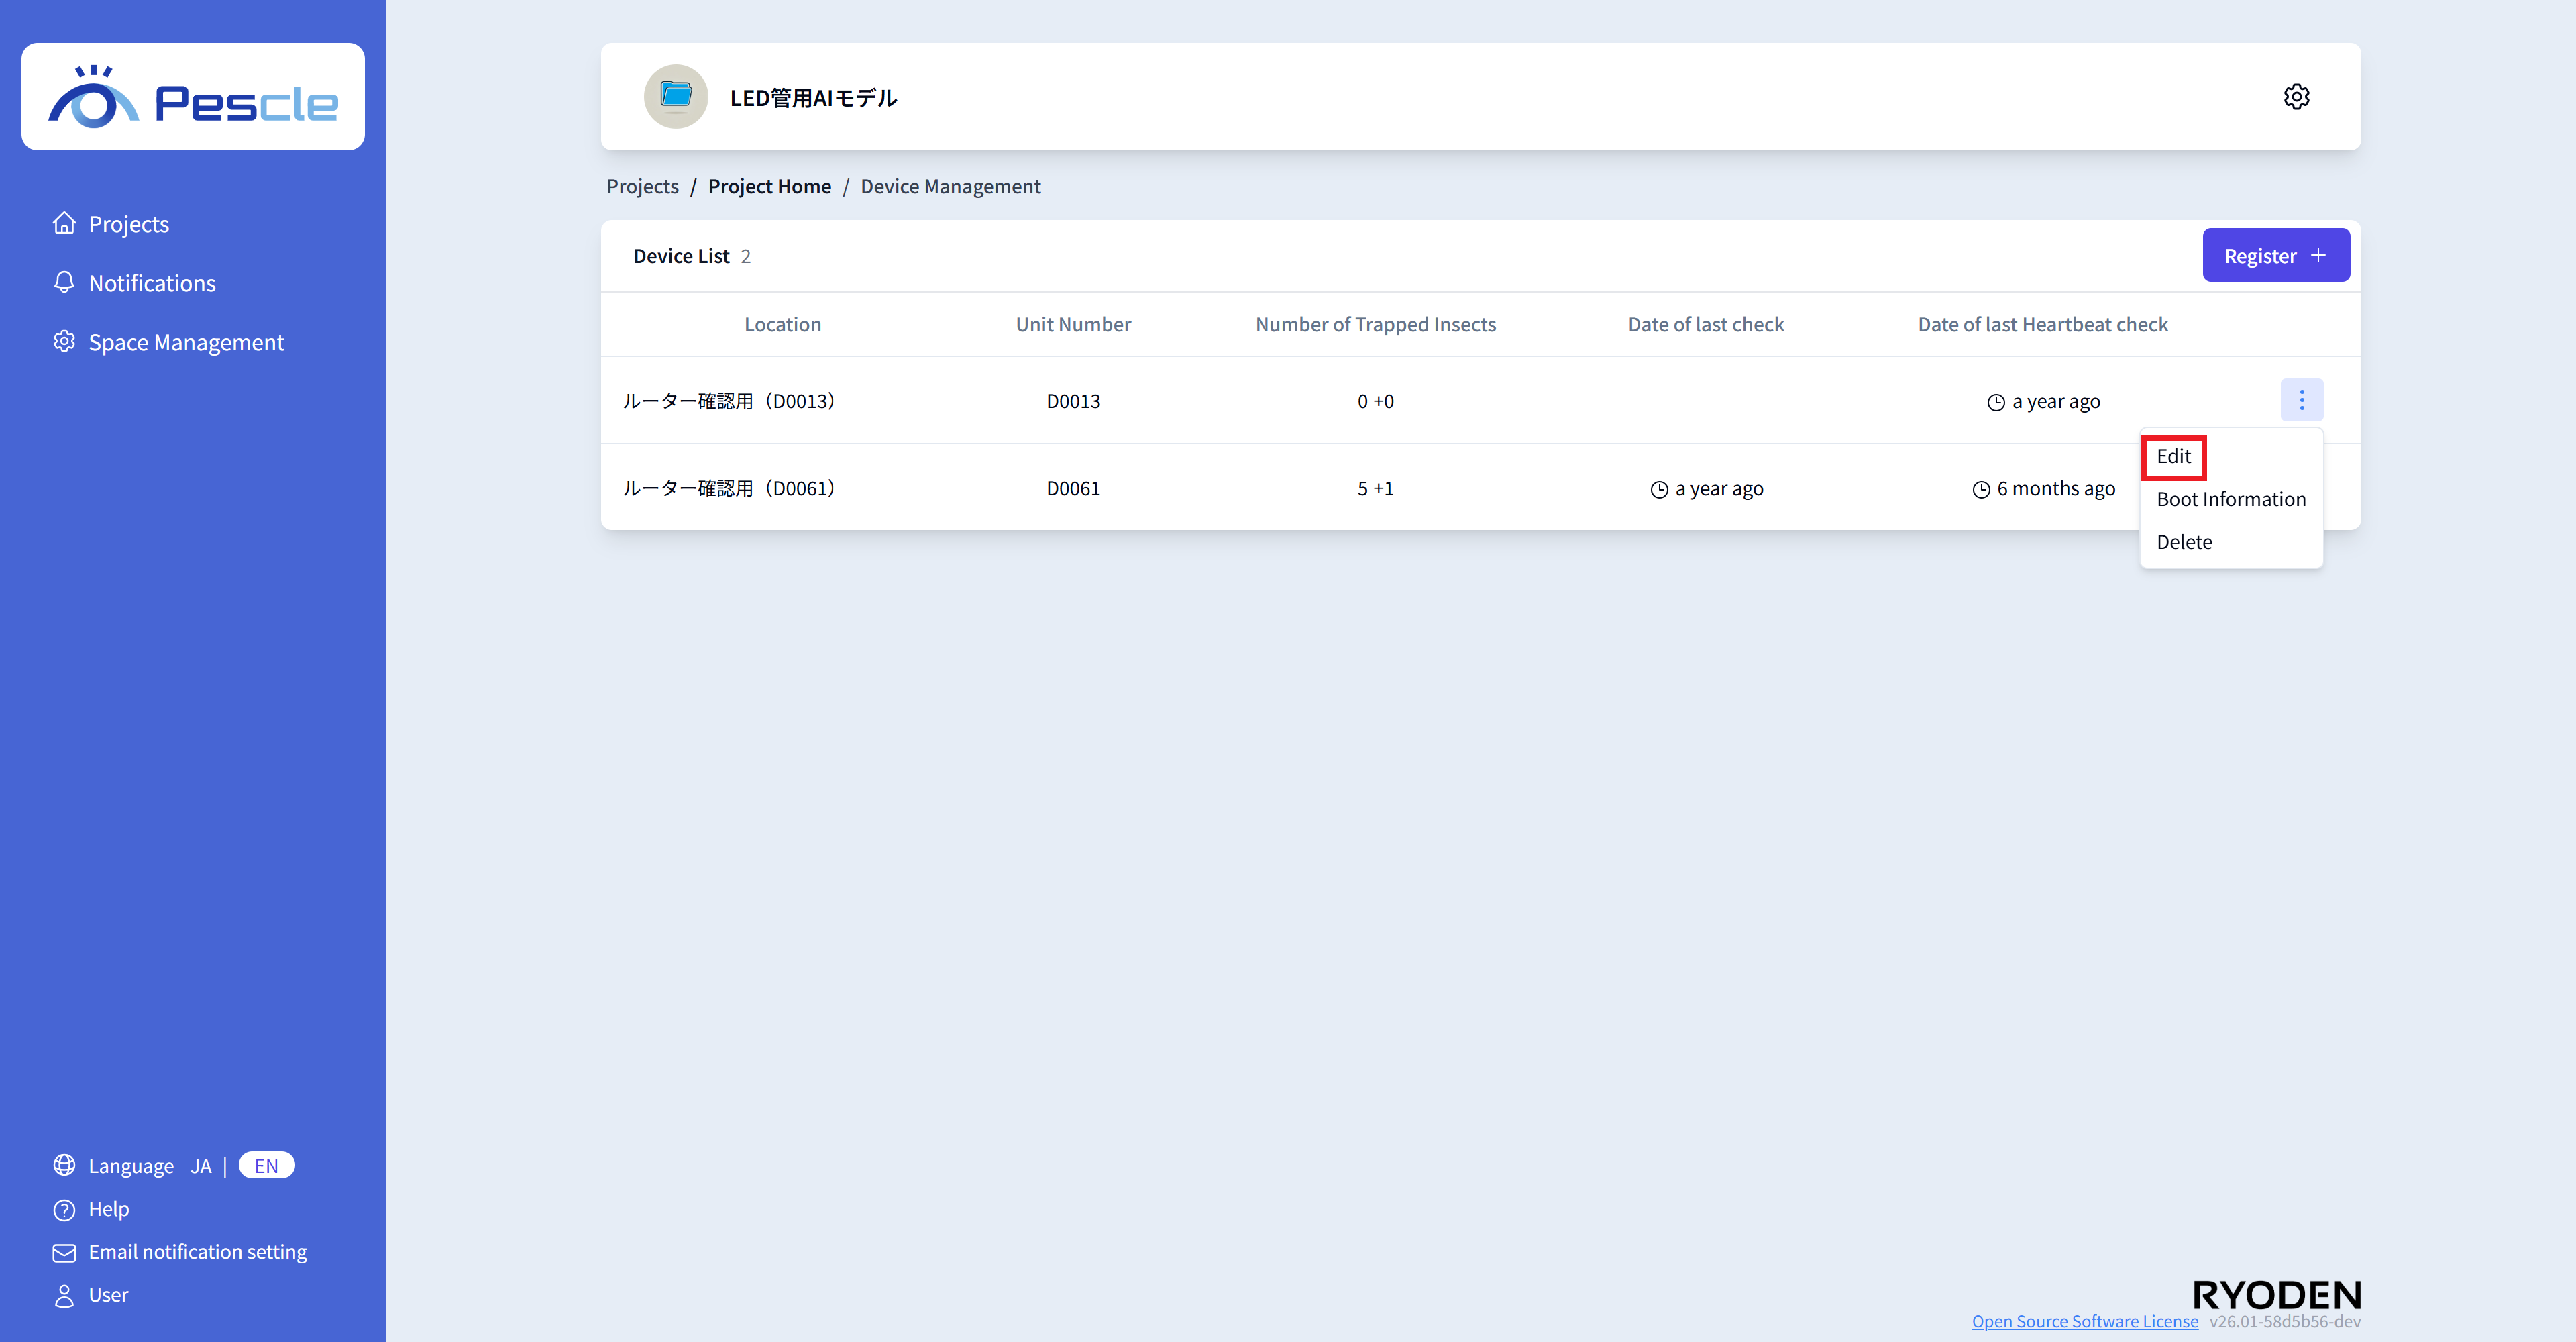Select Delete from the device menu

2184,542
